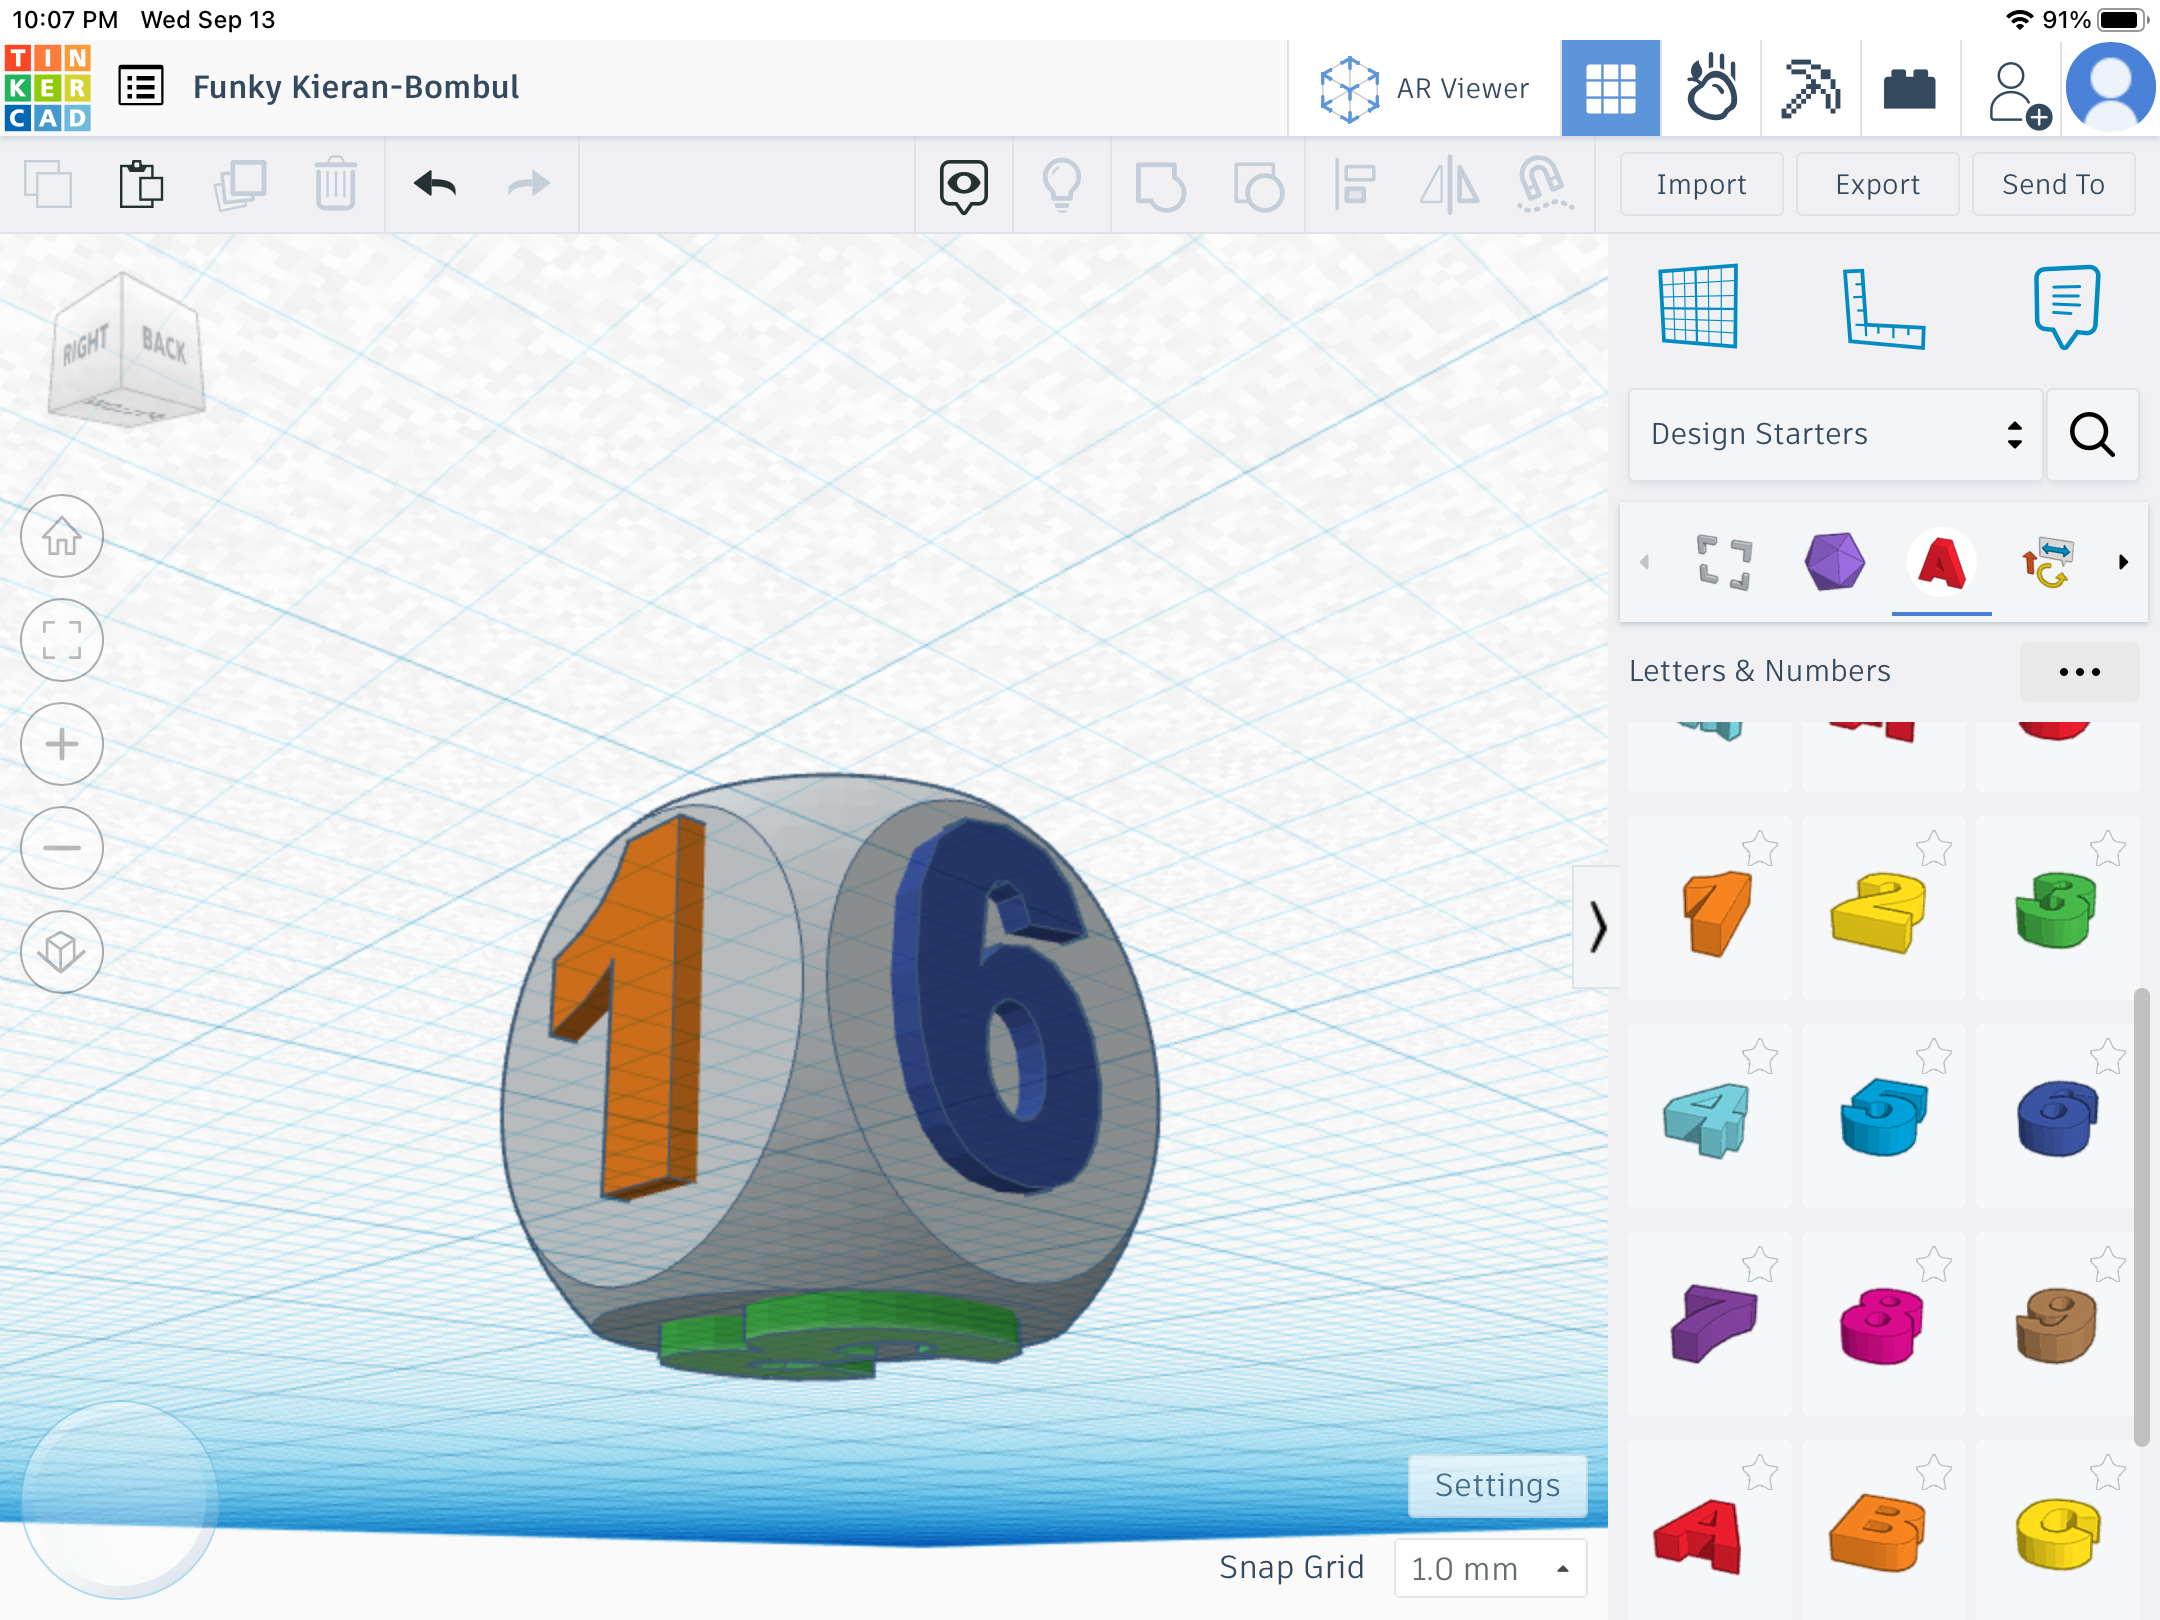Select the red A Letters tab
This screenshot has width=2160, height=1620.
(1942, 562)
